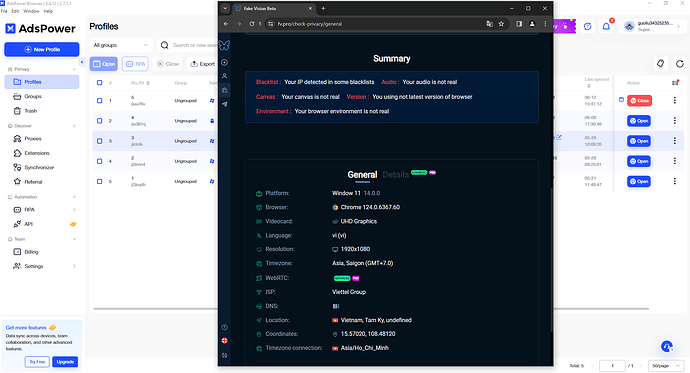This screenshot has height=373, width=690.
Task: Click the refresh icon in AdsPower Profiles
Action: tap(680, 64)
